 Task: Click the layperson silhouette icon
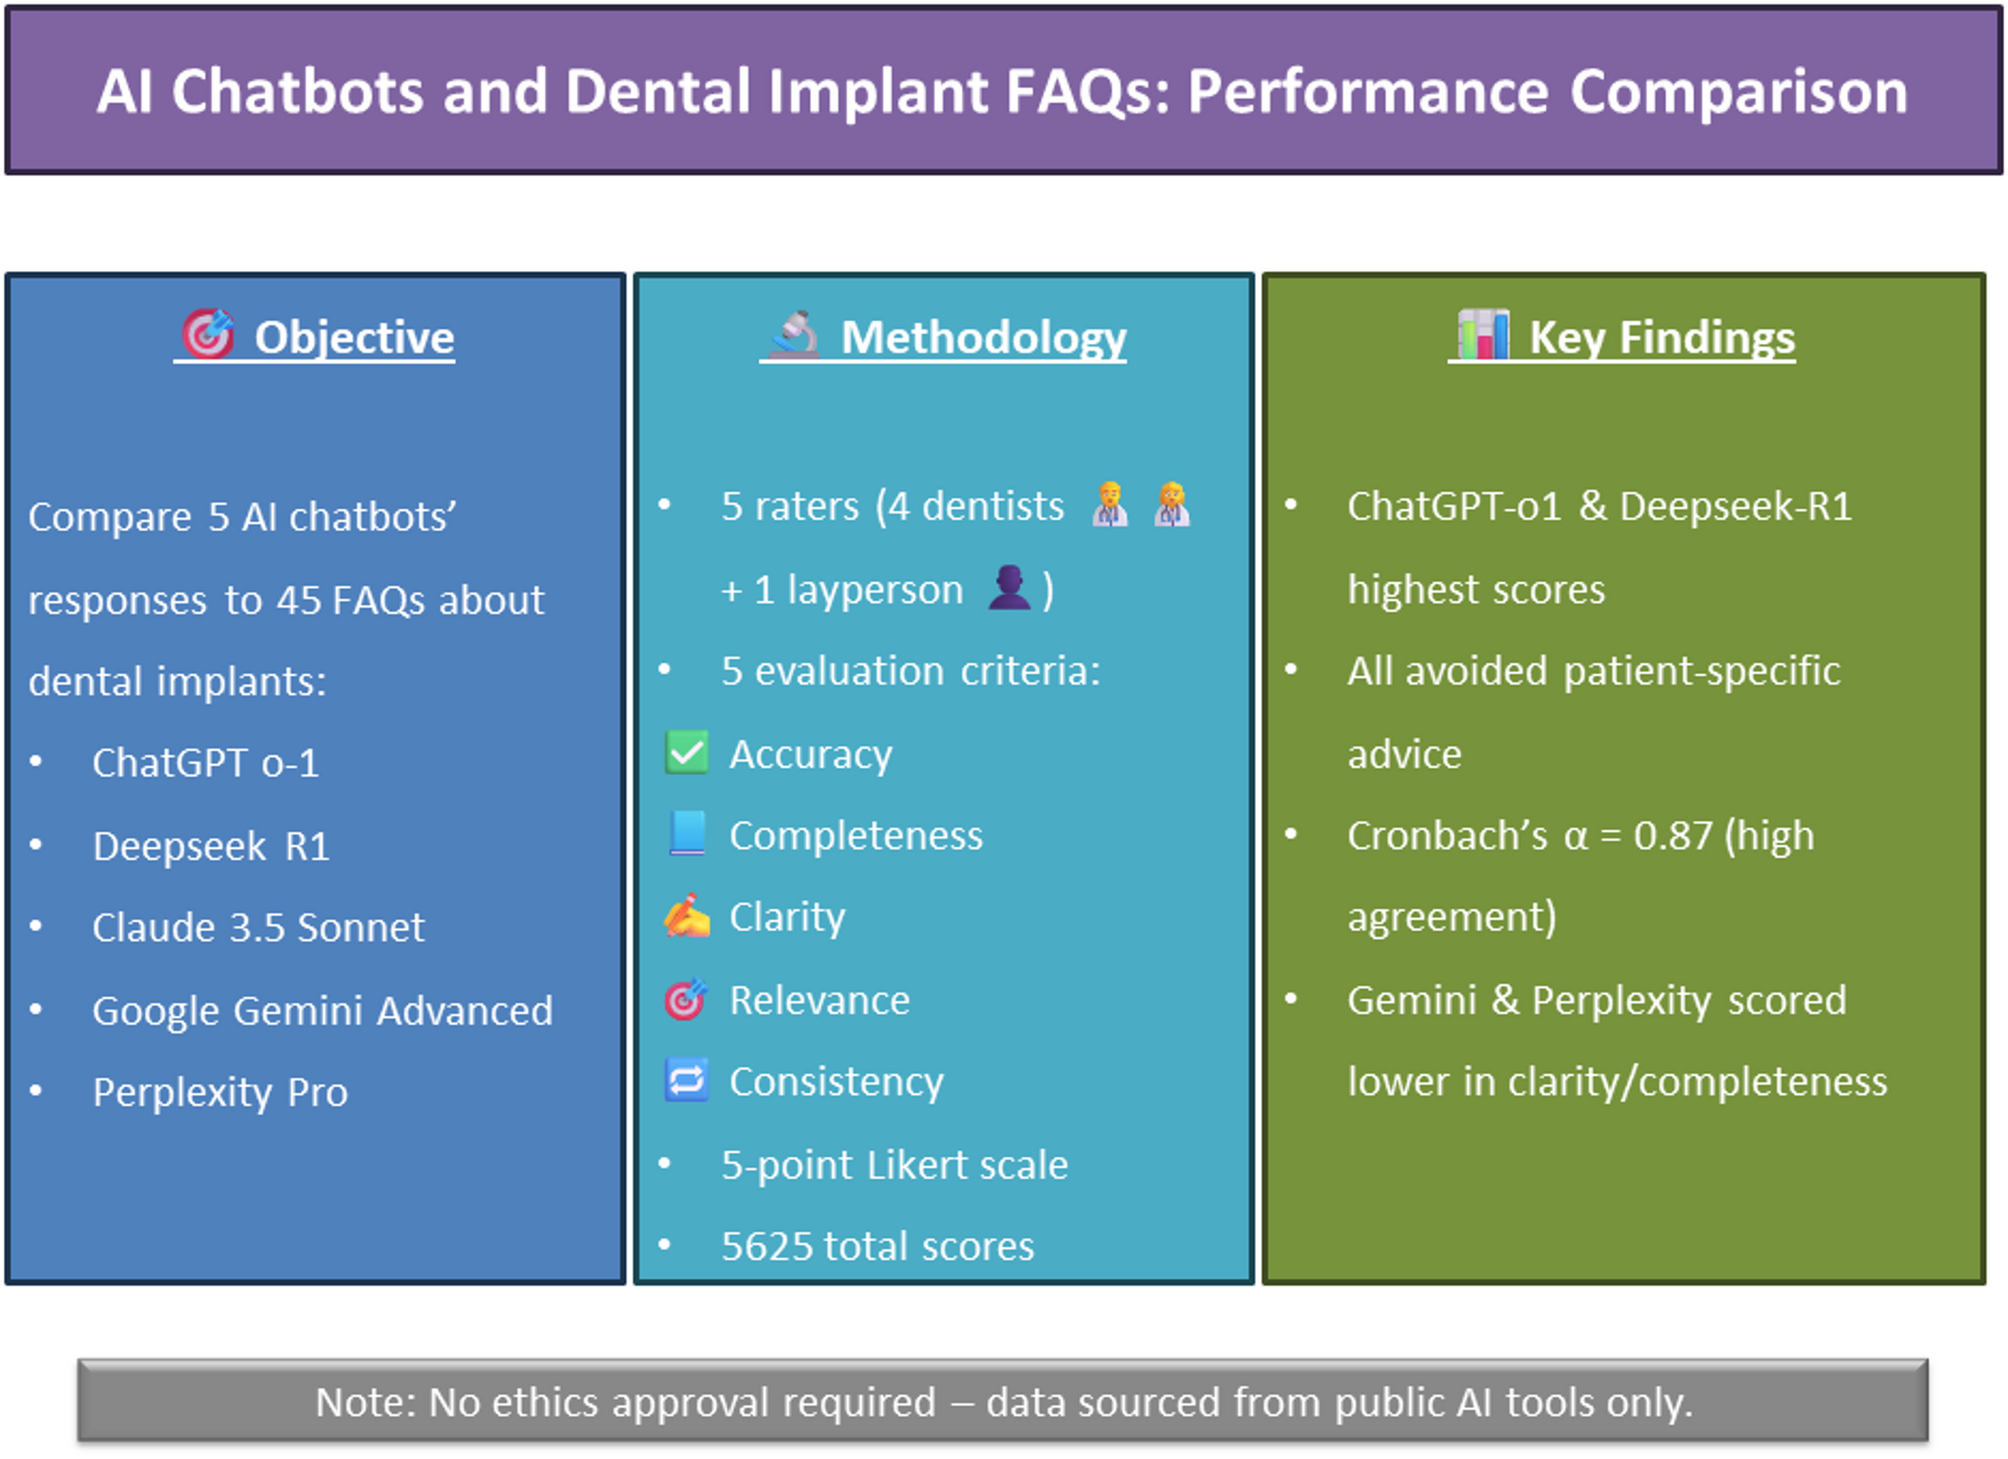pyautogui.click(x=1009, y=588)
